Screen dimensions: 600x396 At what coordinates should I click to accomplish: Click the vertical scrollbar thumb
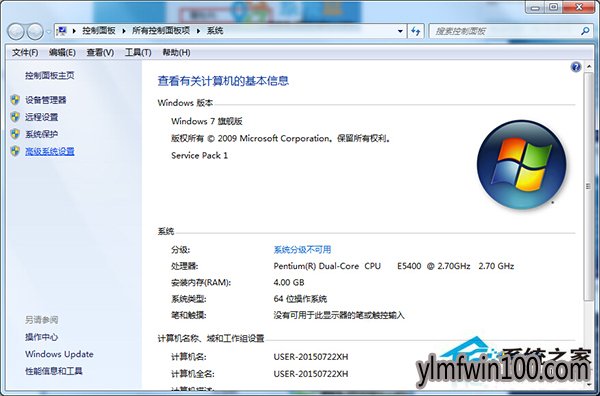point(588,186)
